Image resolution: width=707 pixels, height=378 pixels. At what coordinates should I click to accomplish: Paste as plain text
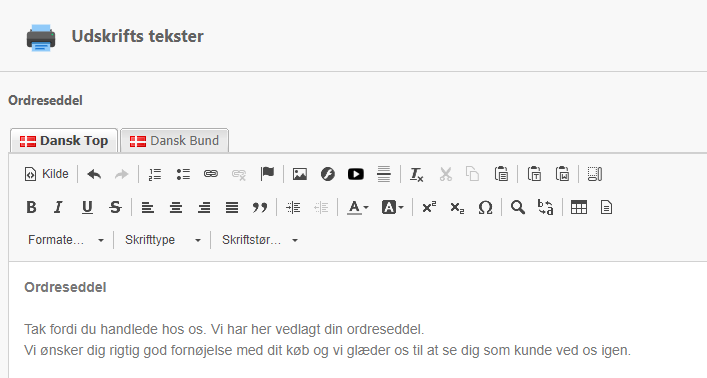[x=534, y=174]
